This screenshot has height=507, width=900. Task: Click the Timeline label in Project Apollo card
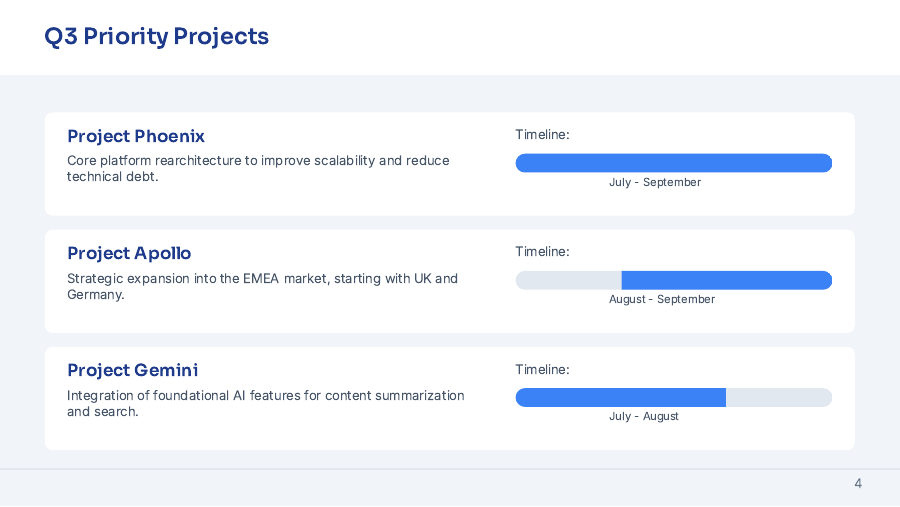point(542,252)
